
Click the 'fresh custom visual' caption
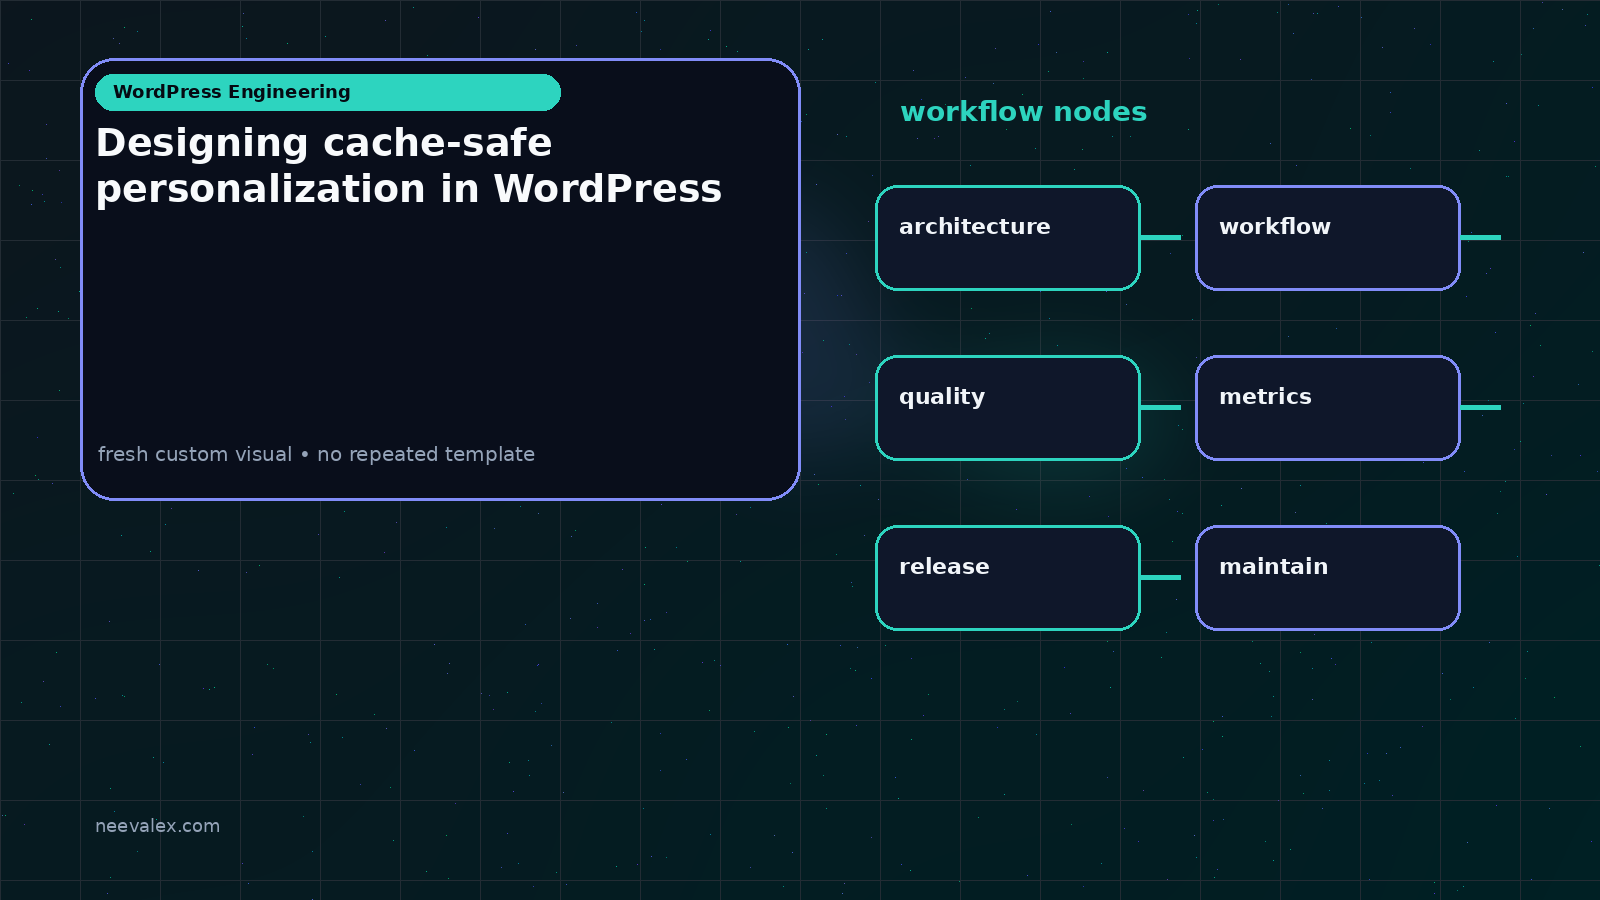316,454
